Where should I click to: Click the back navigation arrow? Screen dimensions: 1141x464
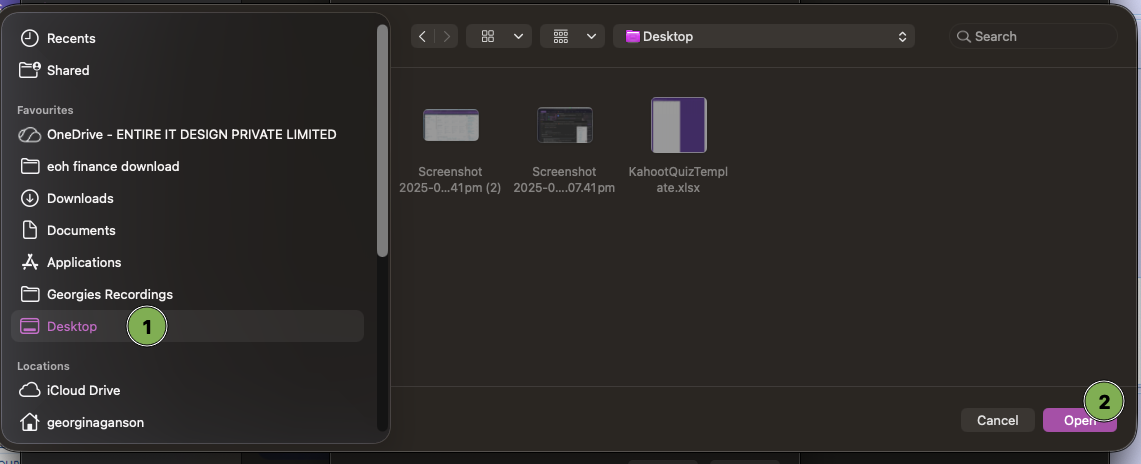point(423,36)
